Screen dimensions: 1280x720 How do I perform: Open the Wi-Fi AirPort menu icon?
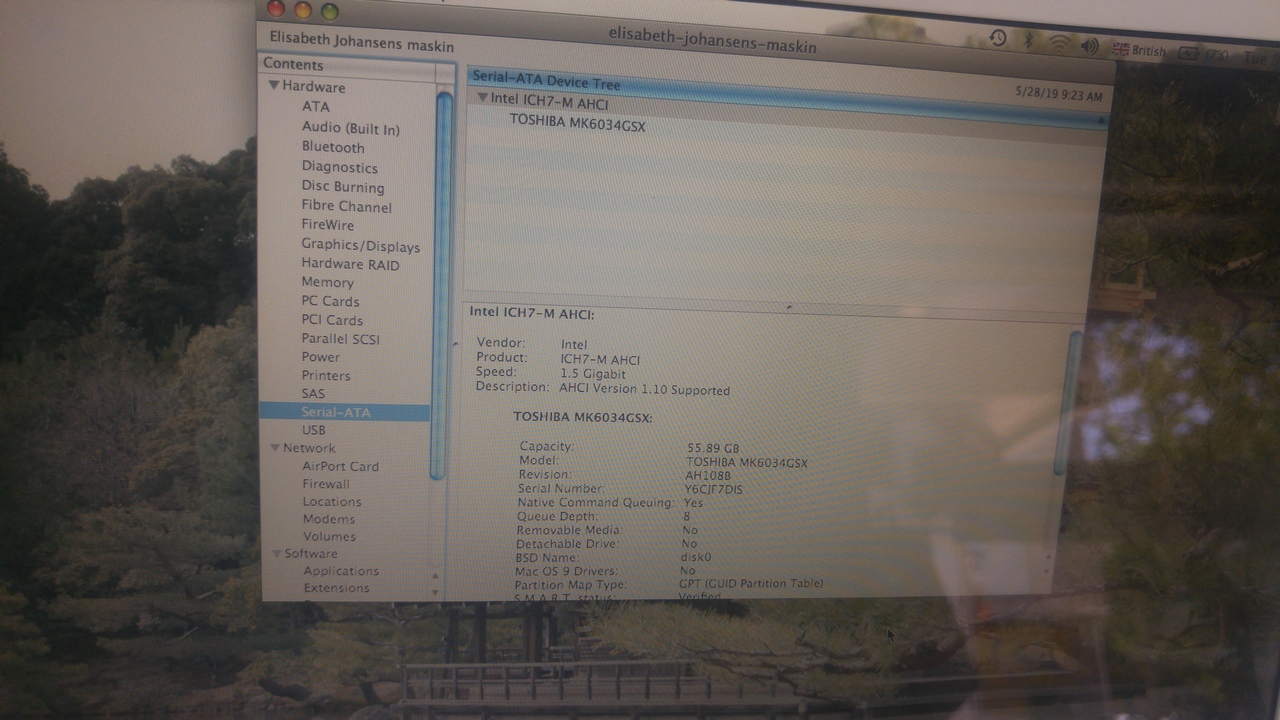[x=1059, y=43]
